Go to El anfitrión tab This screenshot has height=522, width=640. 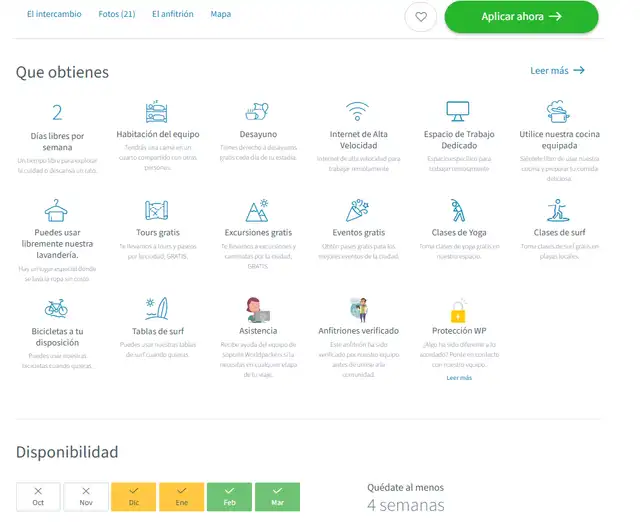[173, 14]
